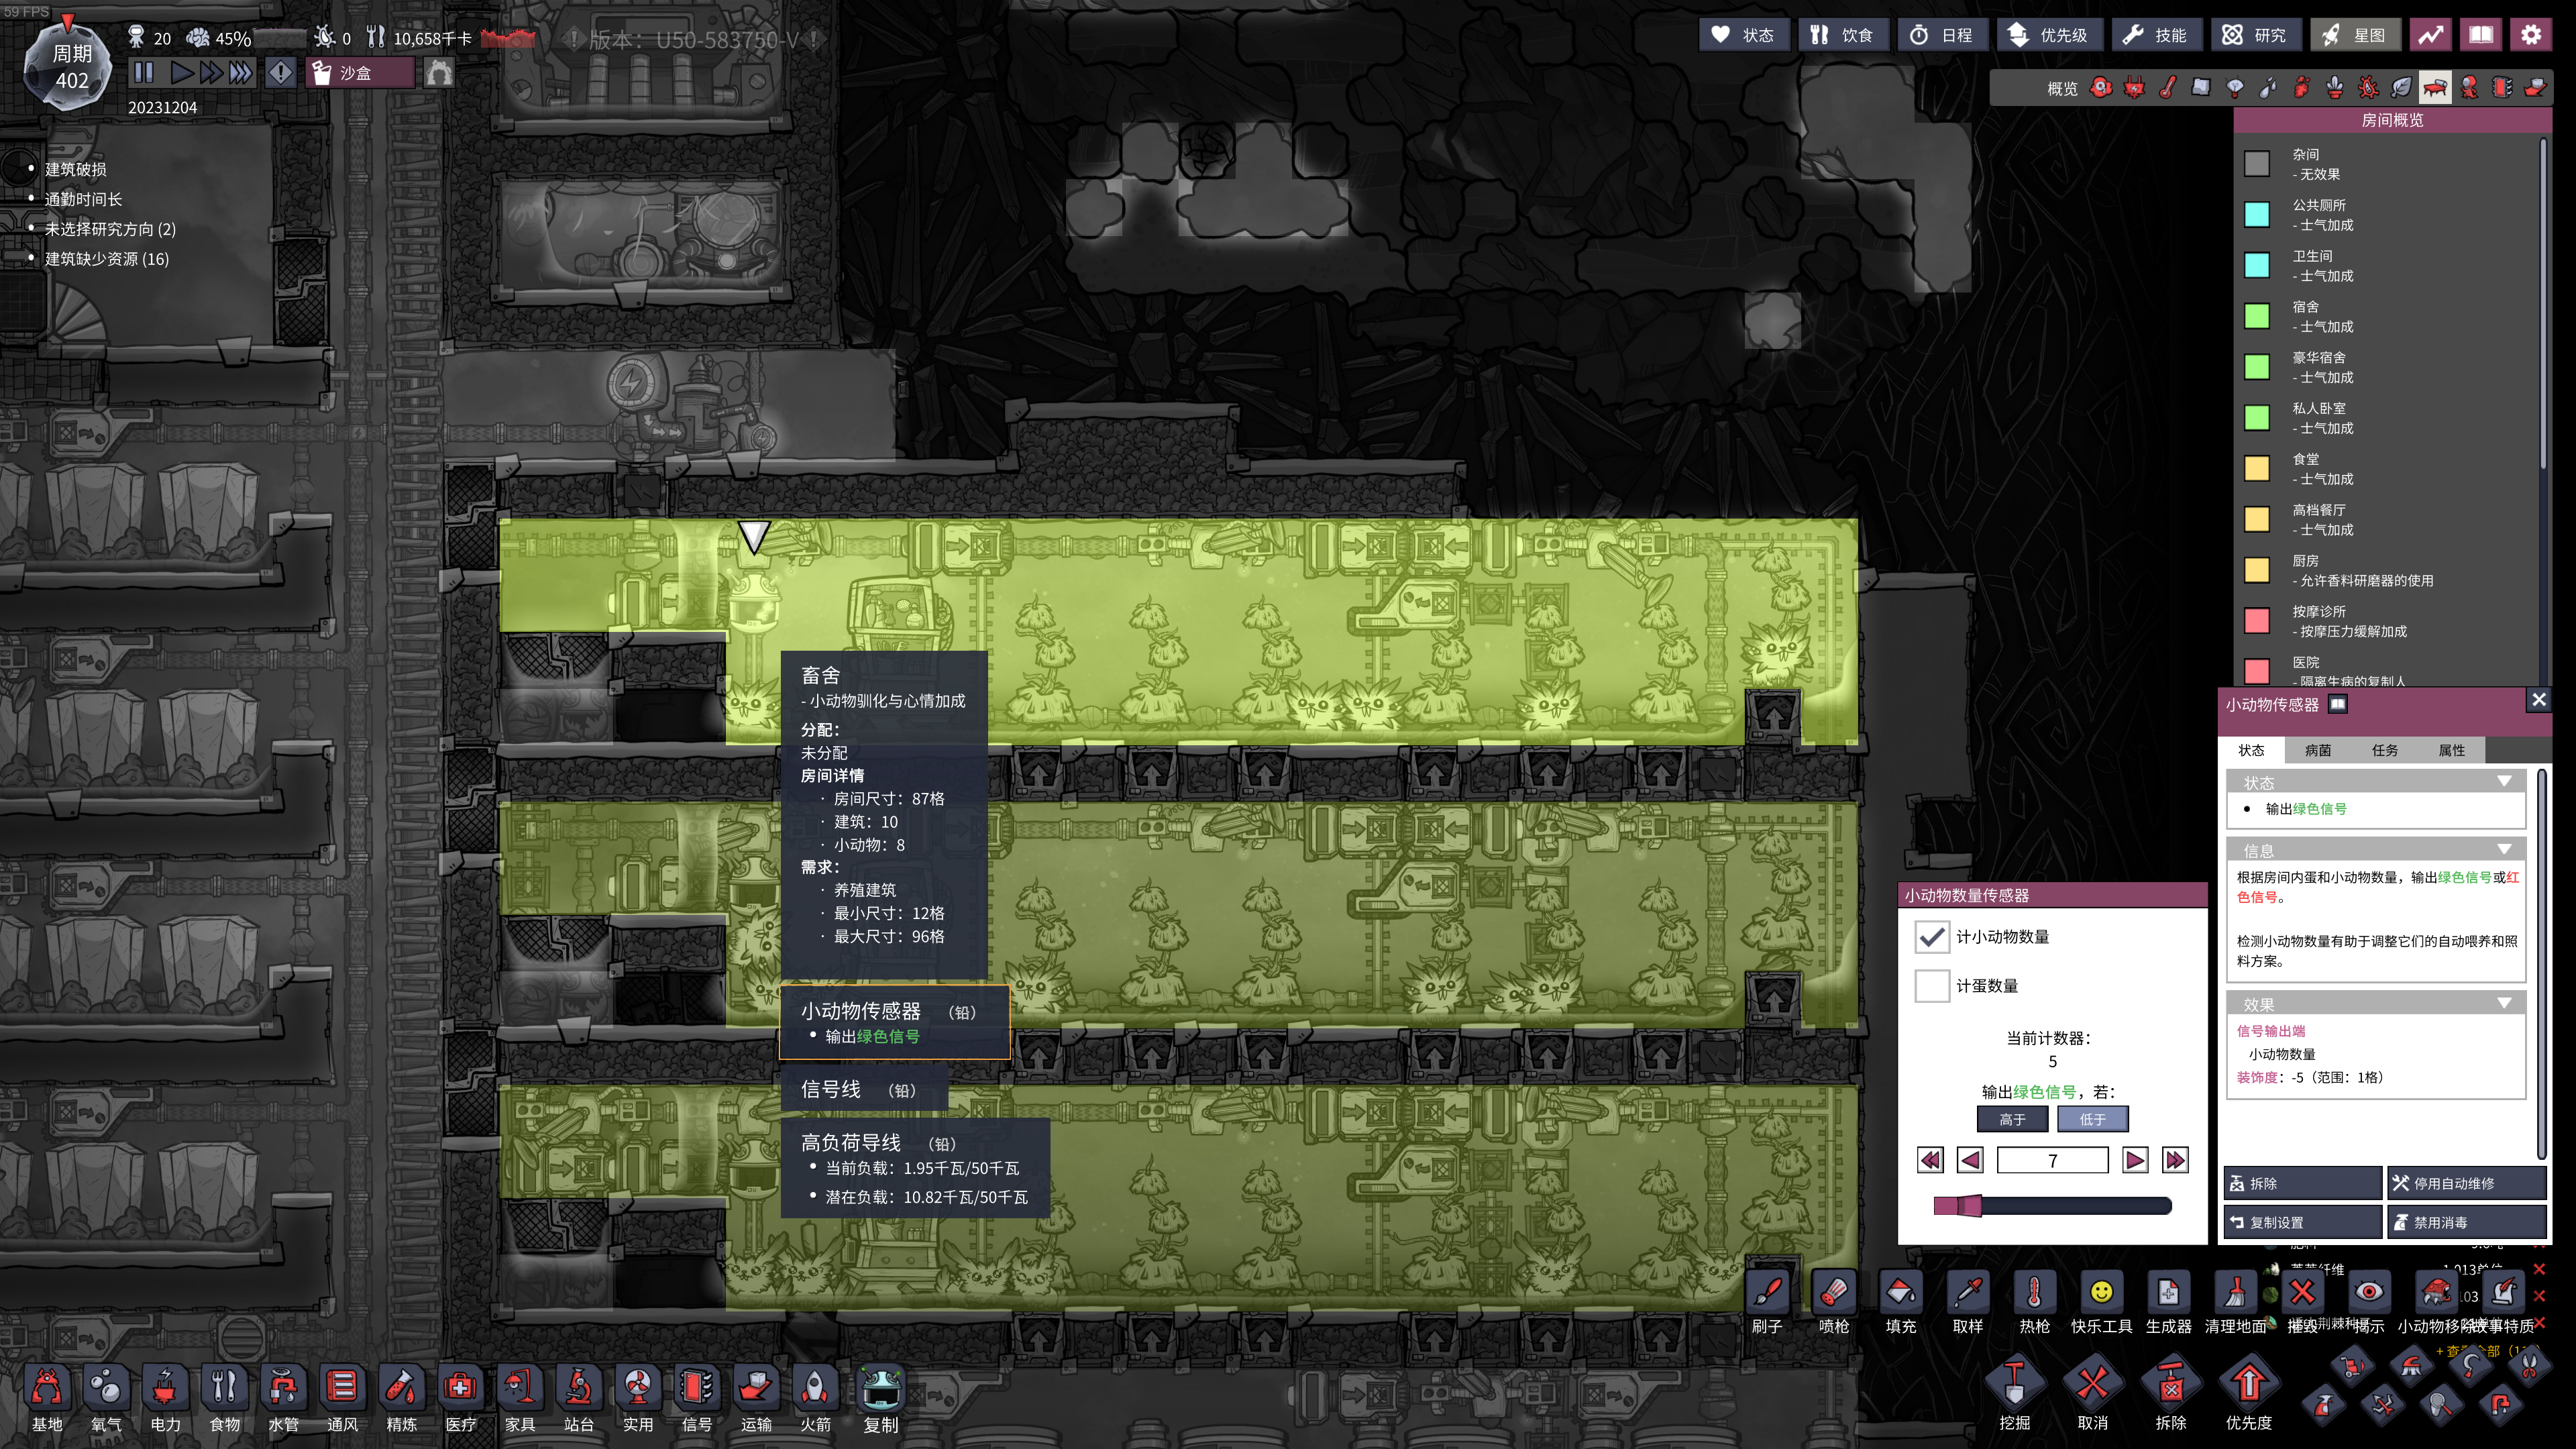The width and height of the screenshot is (2576, 1449).
Task: Click the 公共厕所 cyan color swatch
Action: (x=2257, y=214)
